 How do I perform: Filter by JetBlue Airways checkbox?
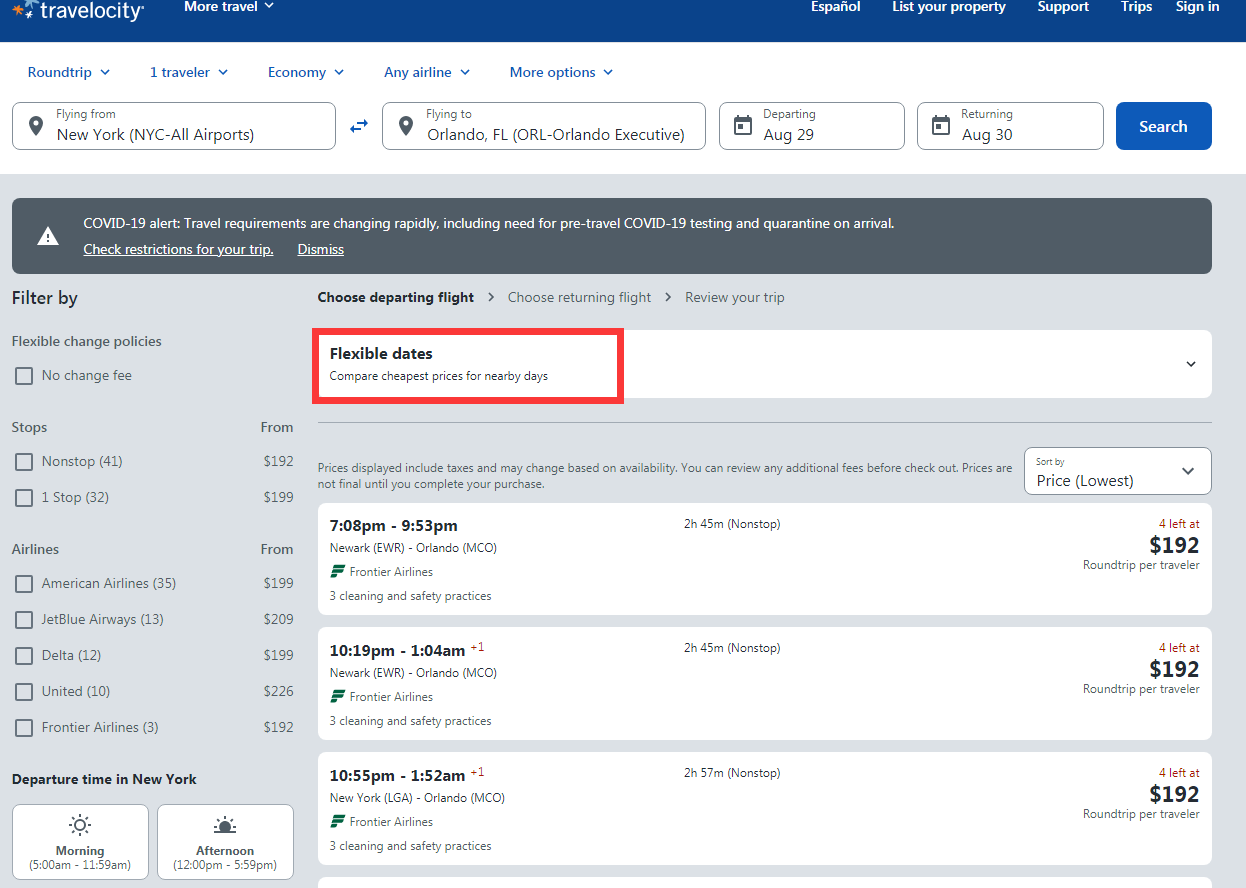[24, 620]
